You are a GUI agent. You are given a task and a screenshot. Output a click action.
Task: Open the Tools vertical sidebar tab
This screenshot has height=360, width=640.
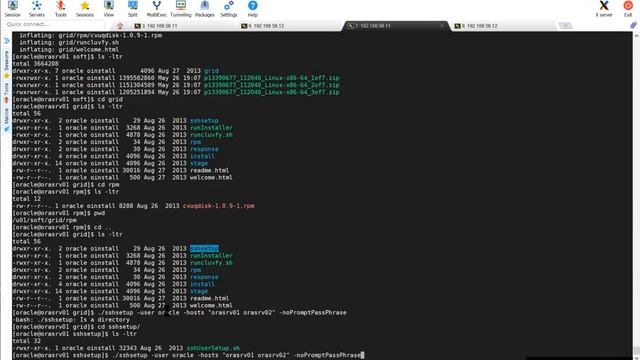pyautogui.click(x=7, y=93)
